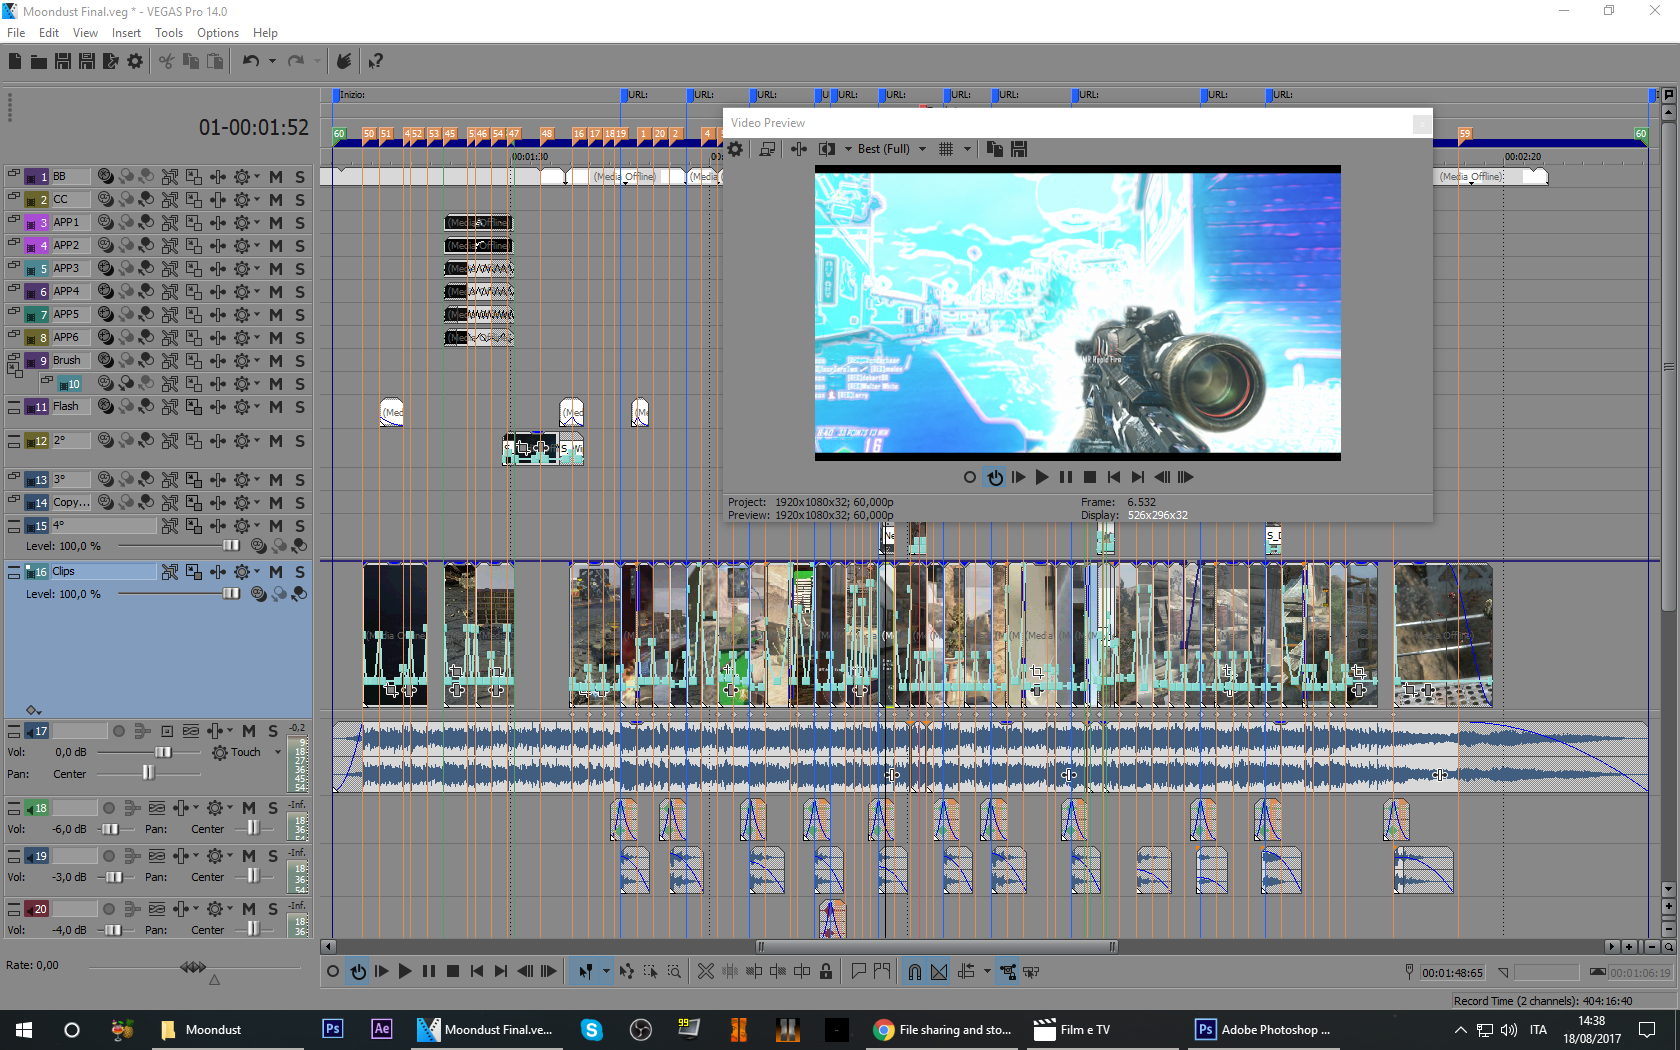The height and width of the screenshot is (1050, 1680).
Task: Open the Insert menu
Action: tap(126, 33)
